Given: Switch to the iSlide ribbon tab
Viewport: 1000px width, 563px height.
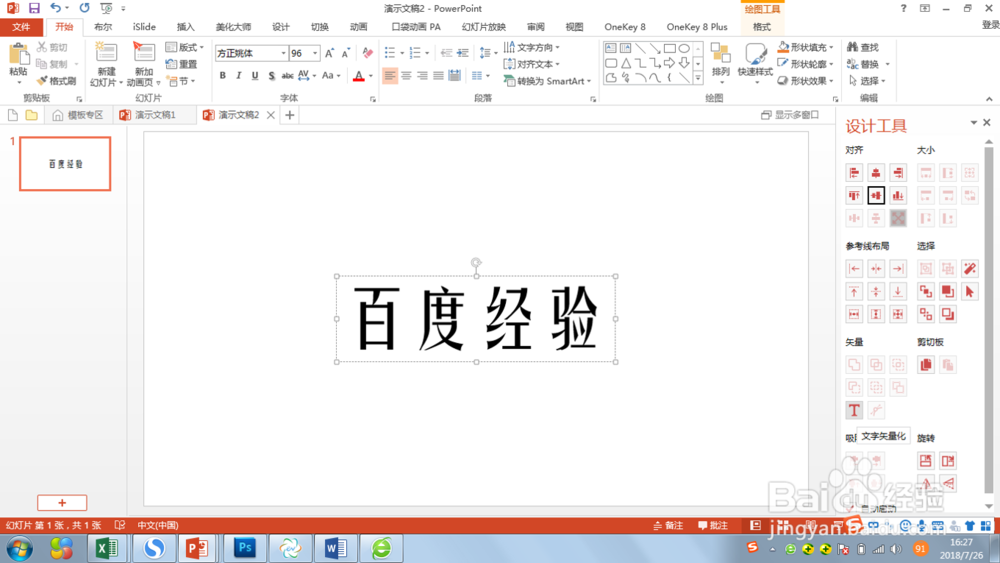Looking at the screenshot, I should (x=144, y=27).
